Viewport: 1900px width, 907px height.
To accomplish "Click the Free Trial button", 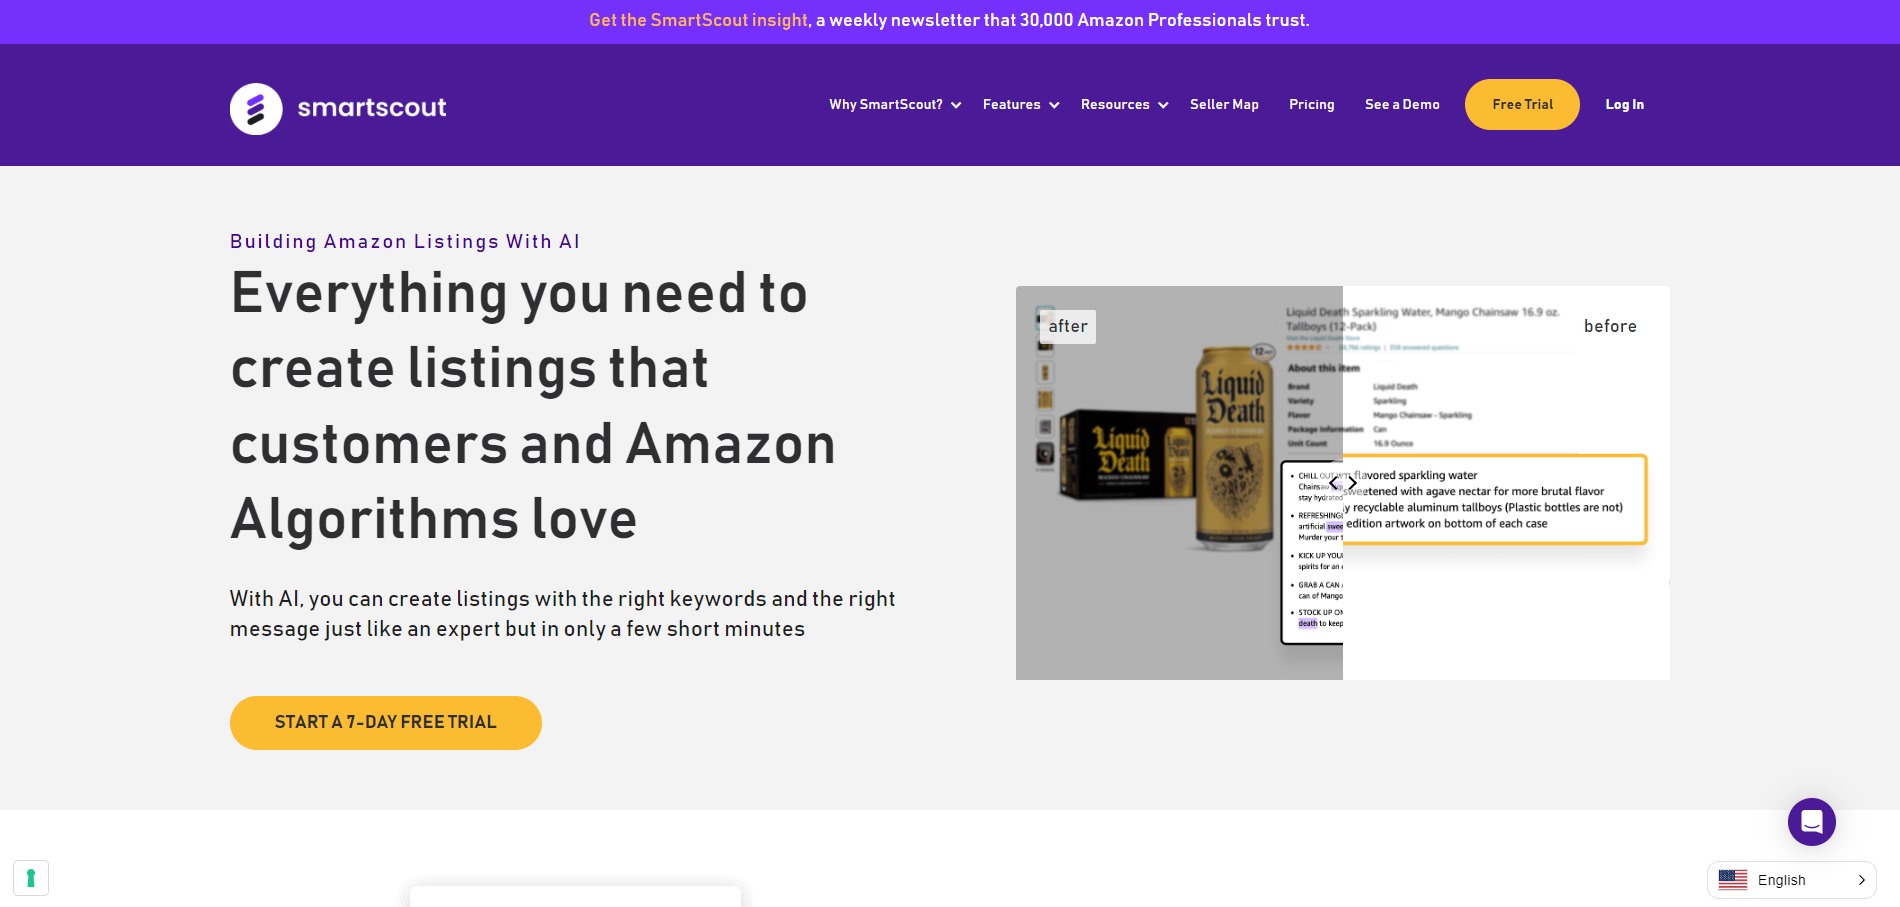I will pos(1522,104).
